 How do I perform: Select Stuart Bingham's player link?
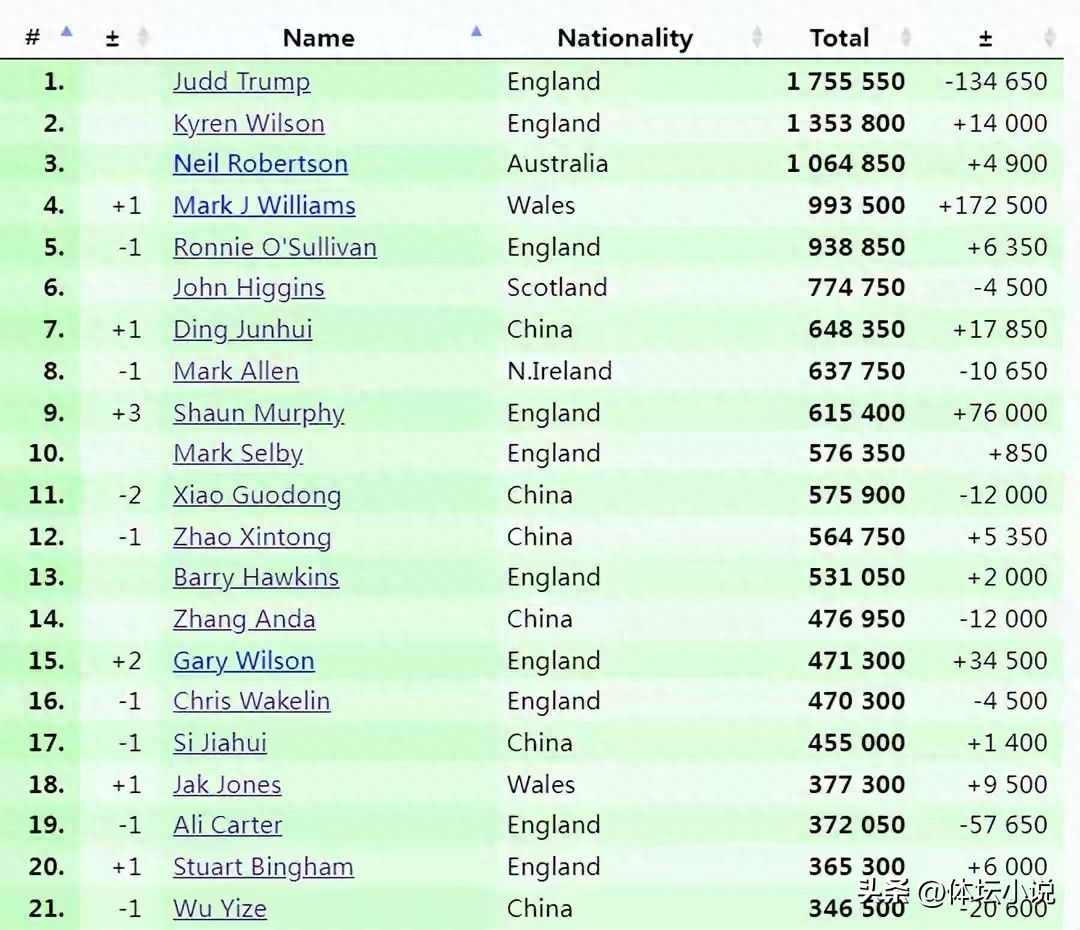coord(263,867)
